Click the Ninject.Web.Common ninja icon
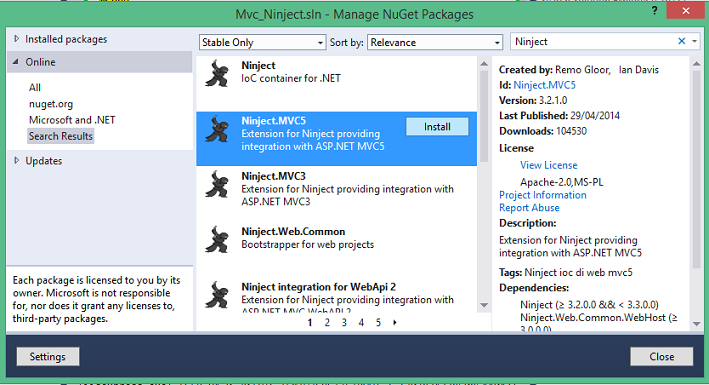This screenshot has width=709, height=385. (x=217, y=239)
